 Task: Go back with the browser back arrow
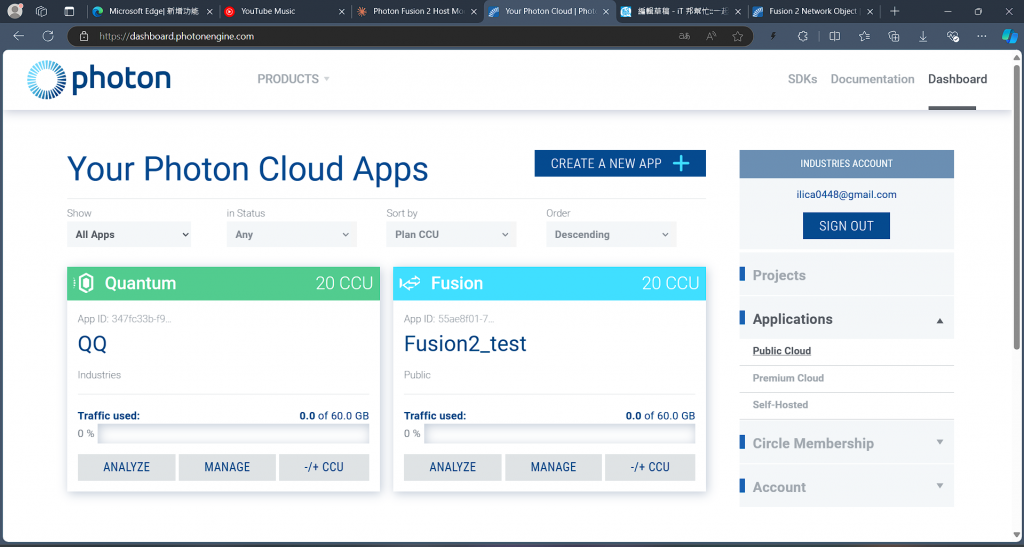(19, 37)
